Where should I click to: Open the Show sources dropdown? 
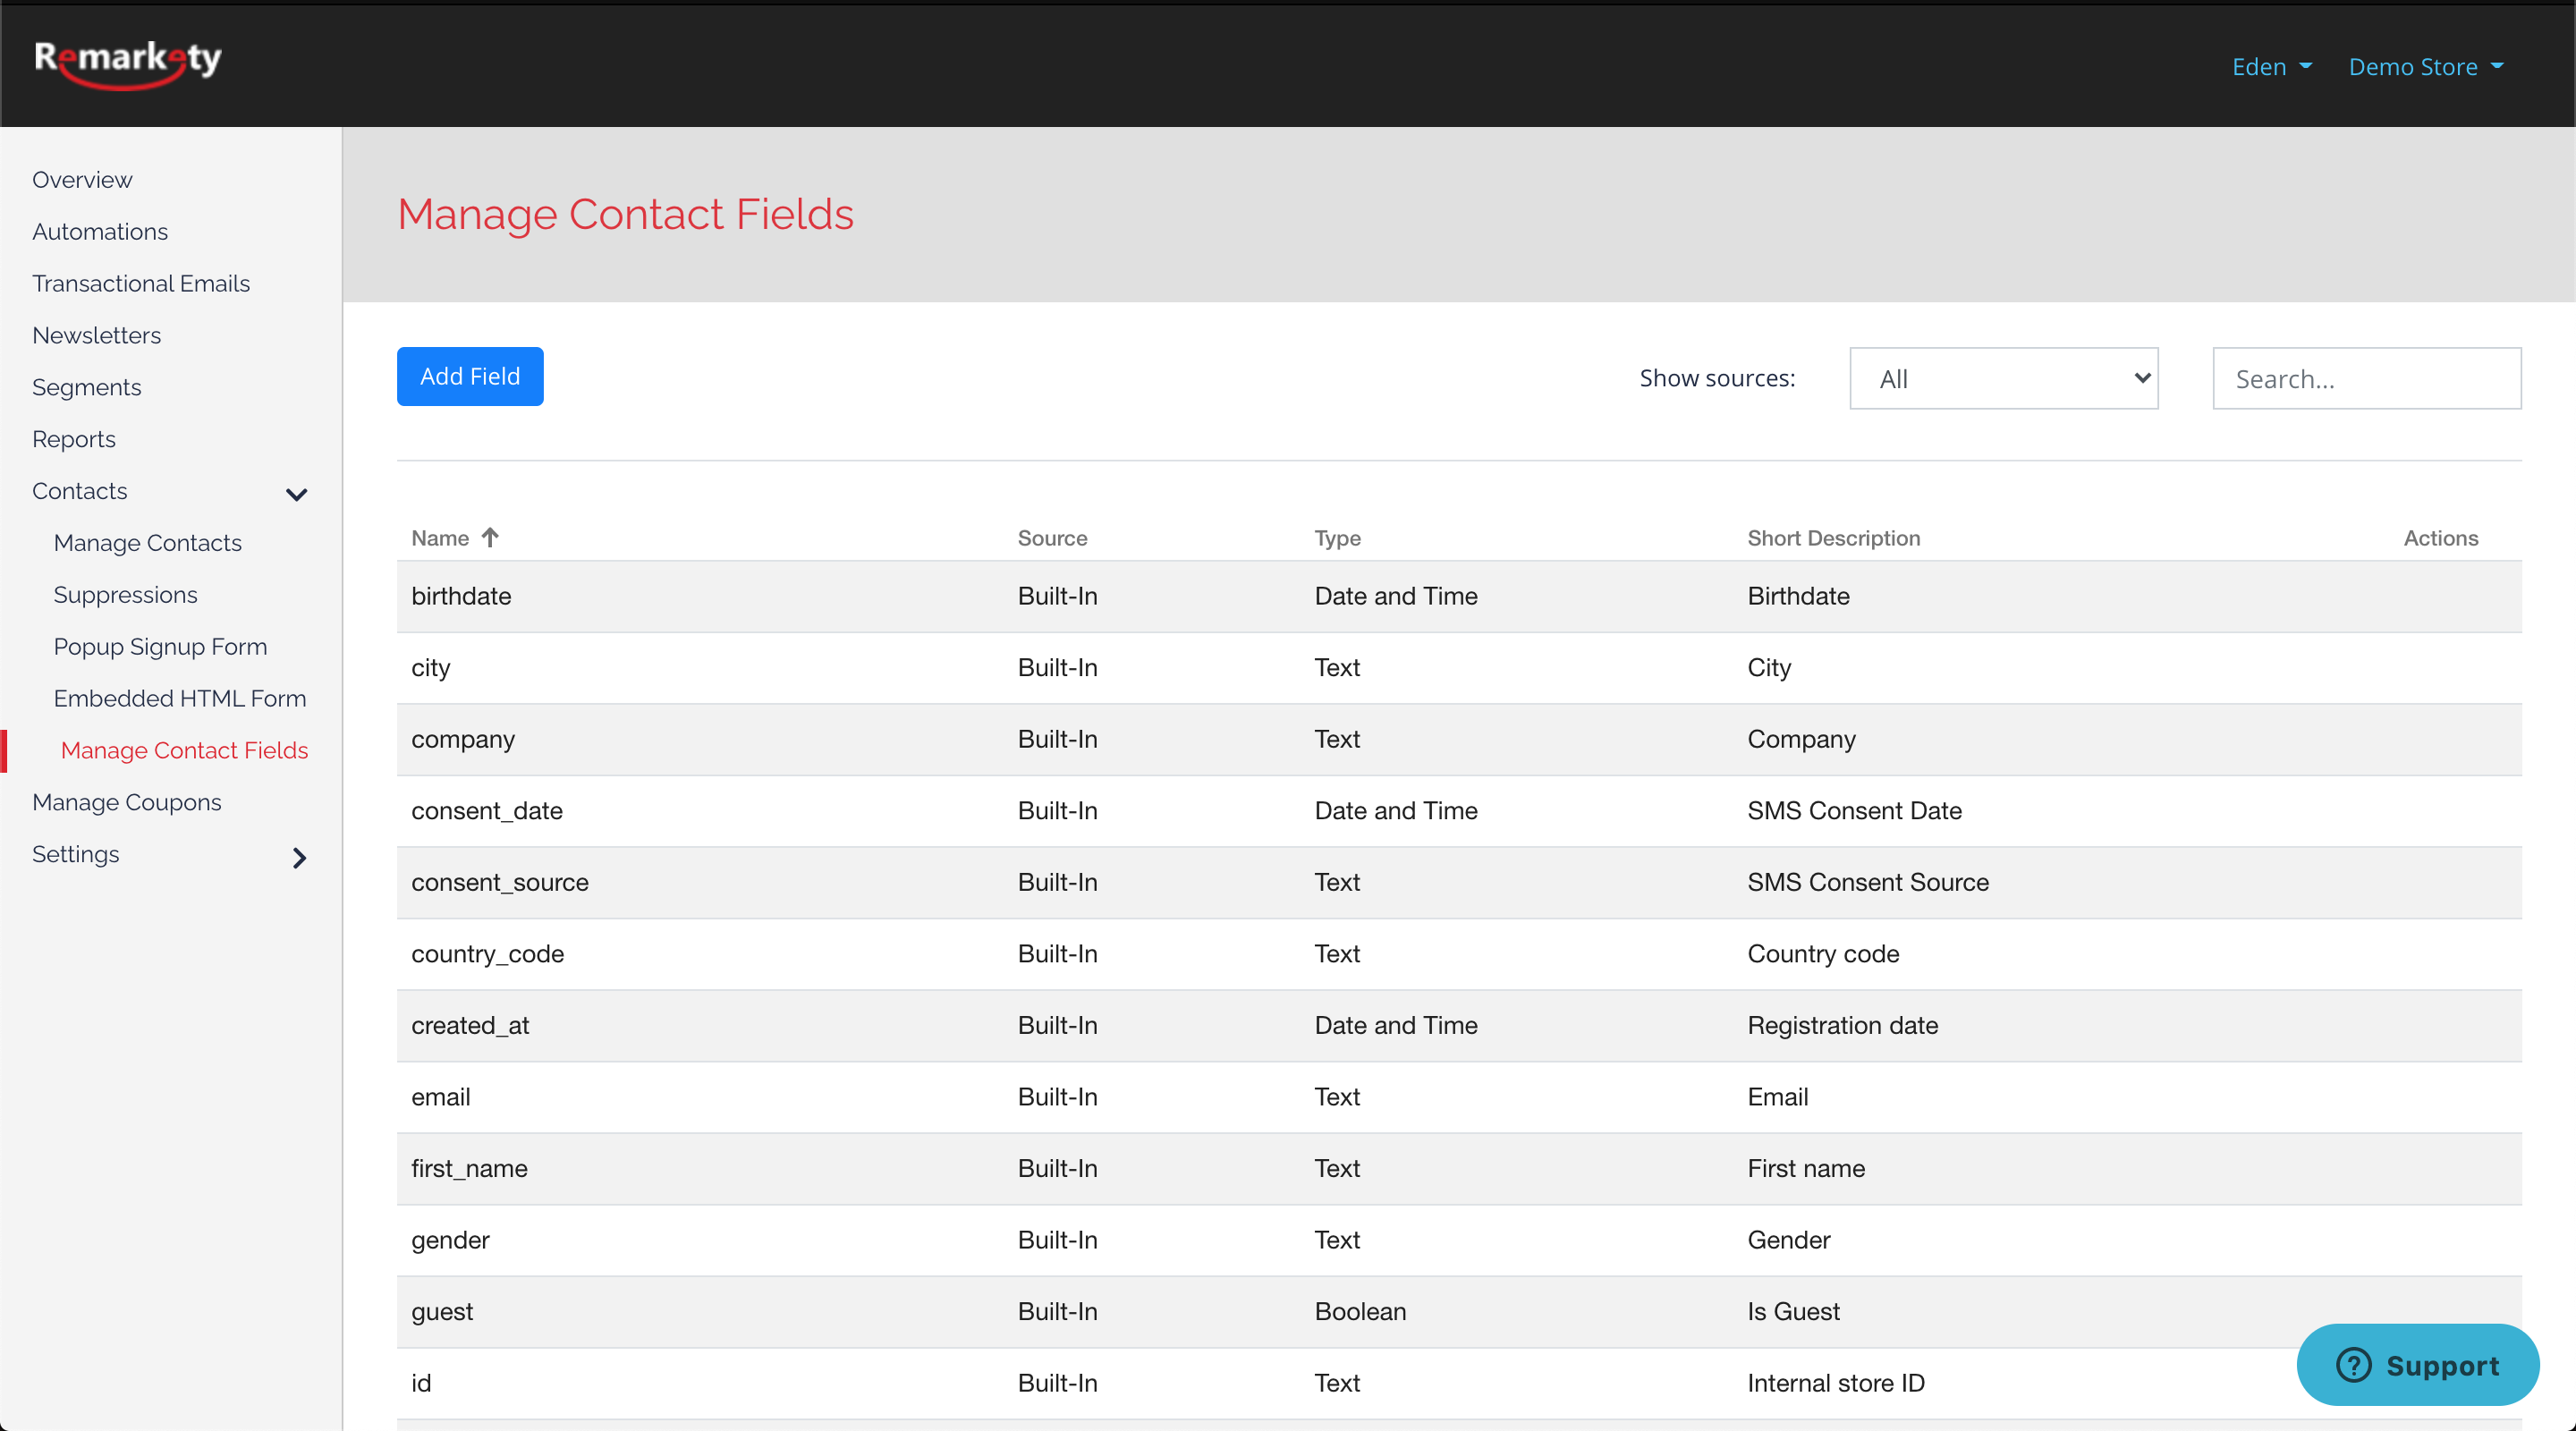click(2003, 378)
